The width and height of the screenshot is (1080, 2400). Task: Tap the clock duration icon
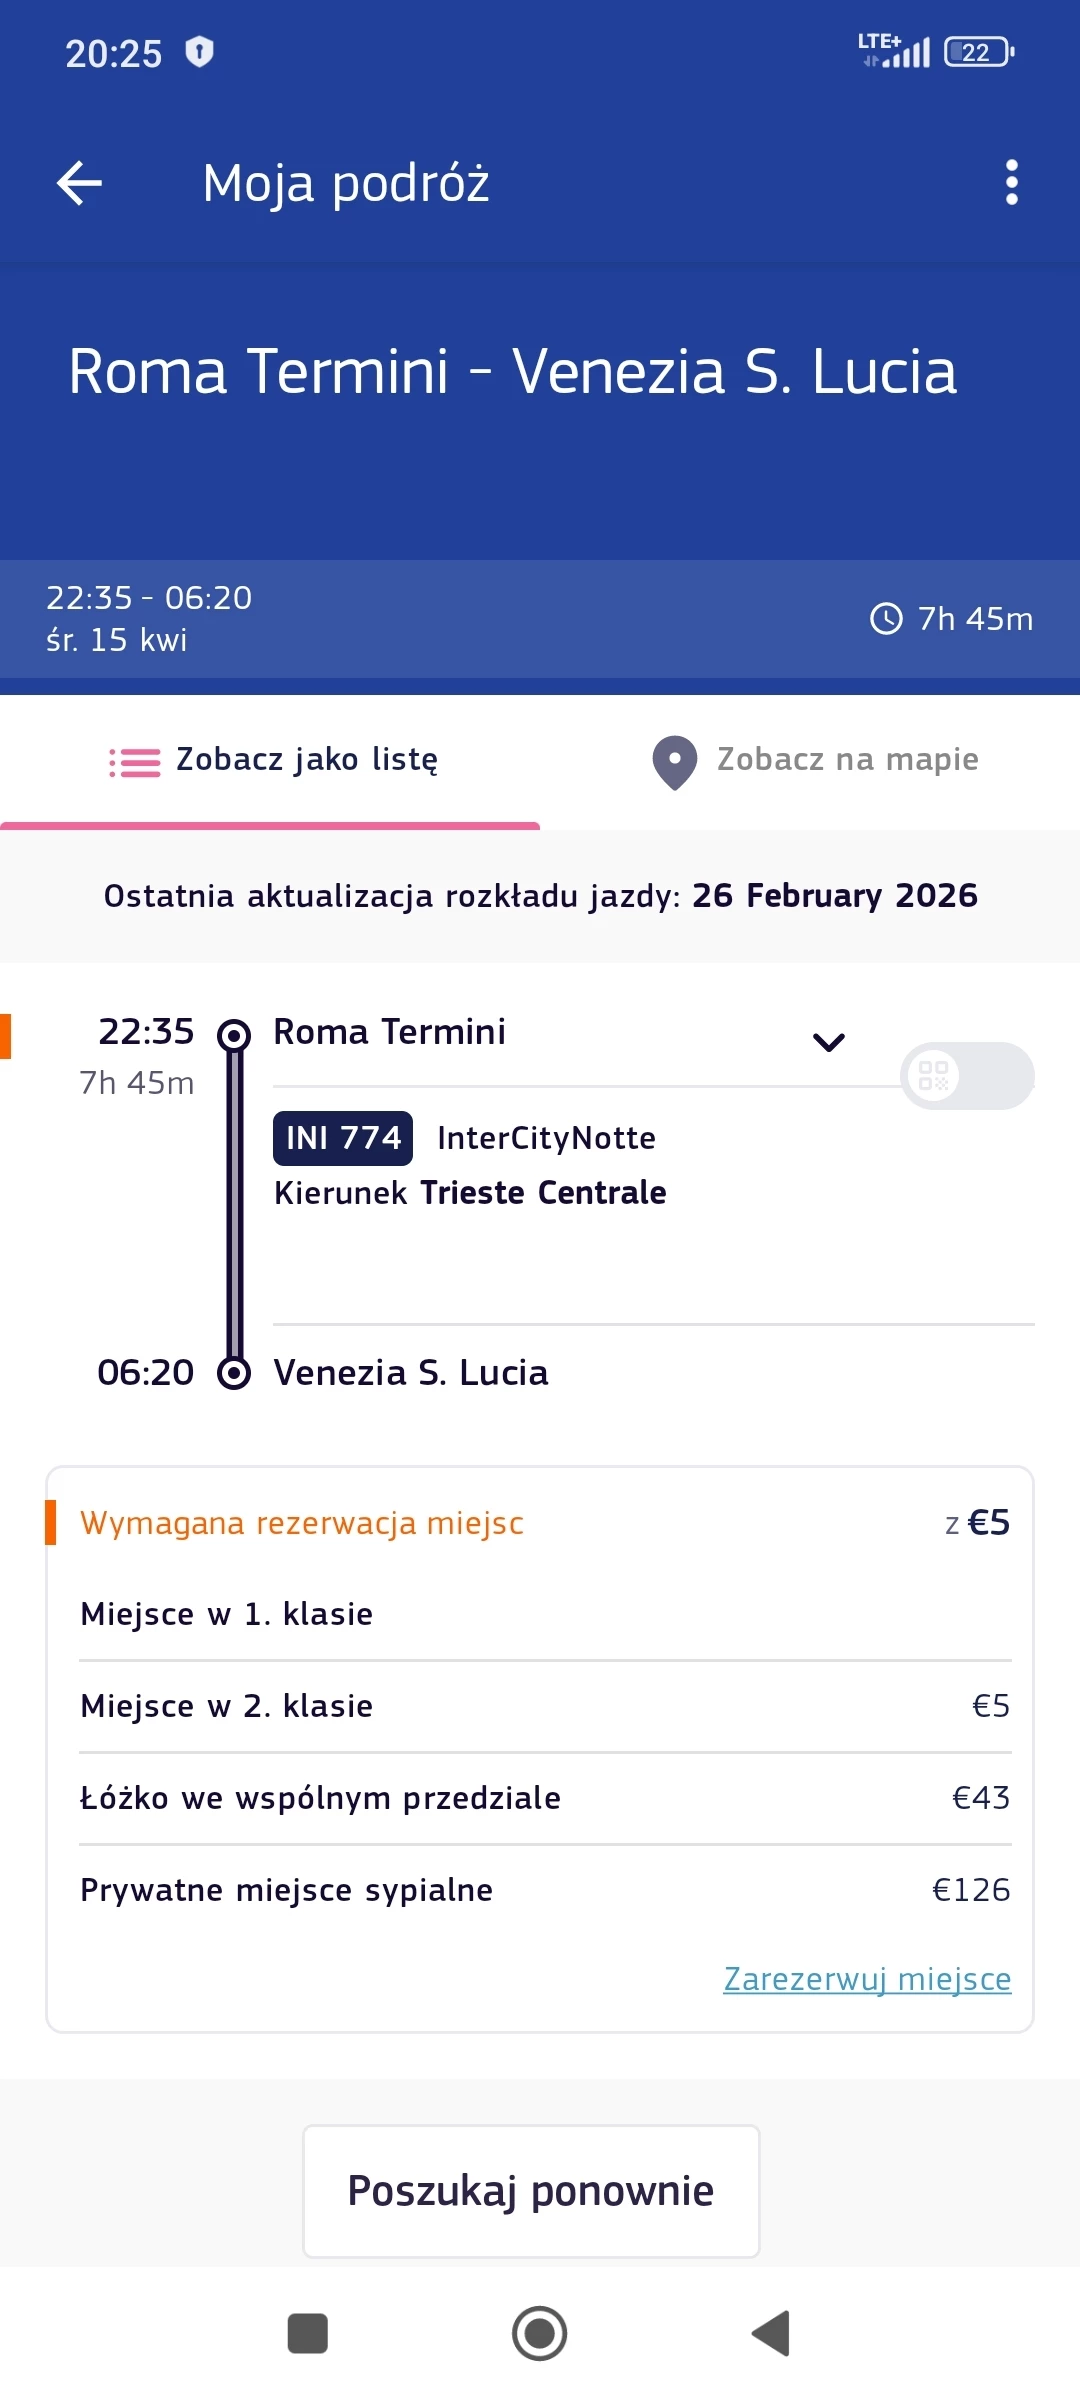click(886, 619)
